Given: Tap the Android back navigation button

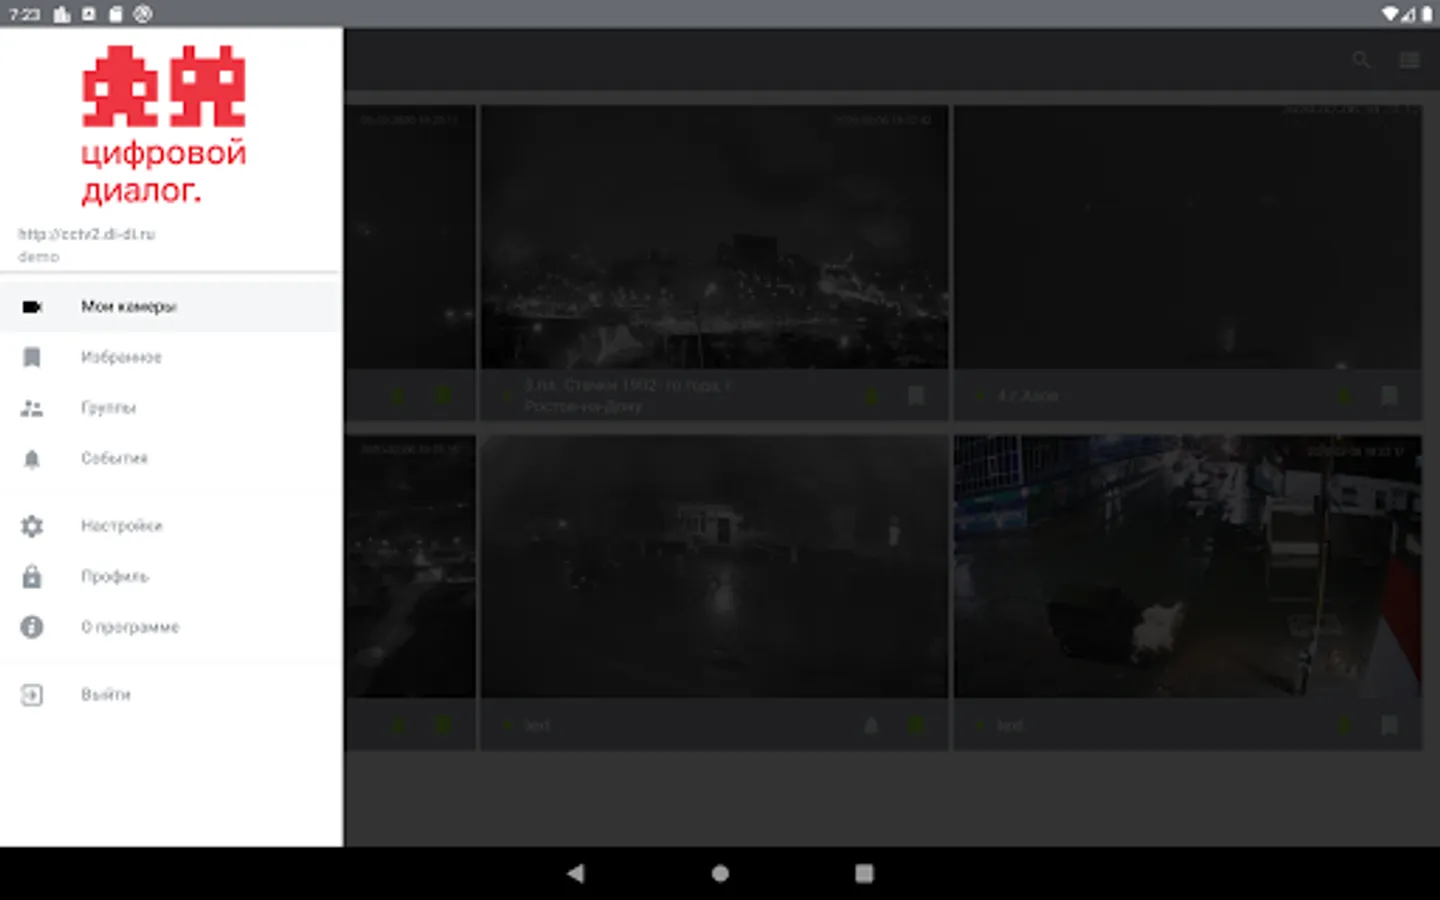Looking at the screenshot, I should [575, 873].
